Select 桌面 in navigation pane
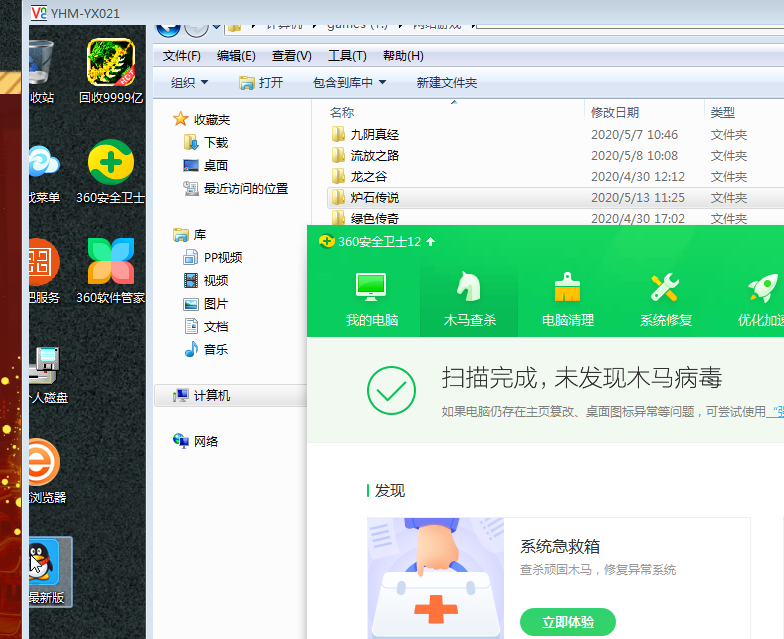 point(206,166)
